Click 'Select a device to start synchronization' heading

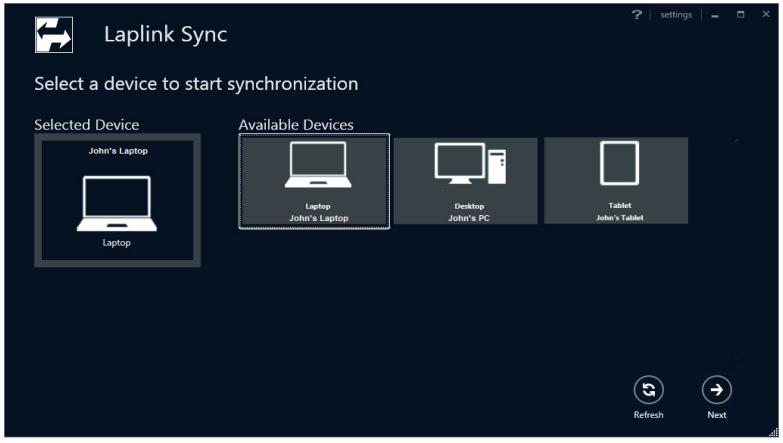coord(196,84)
